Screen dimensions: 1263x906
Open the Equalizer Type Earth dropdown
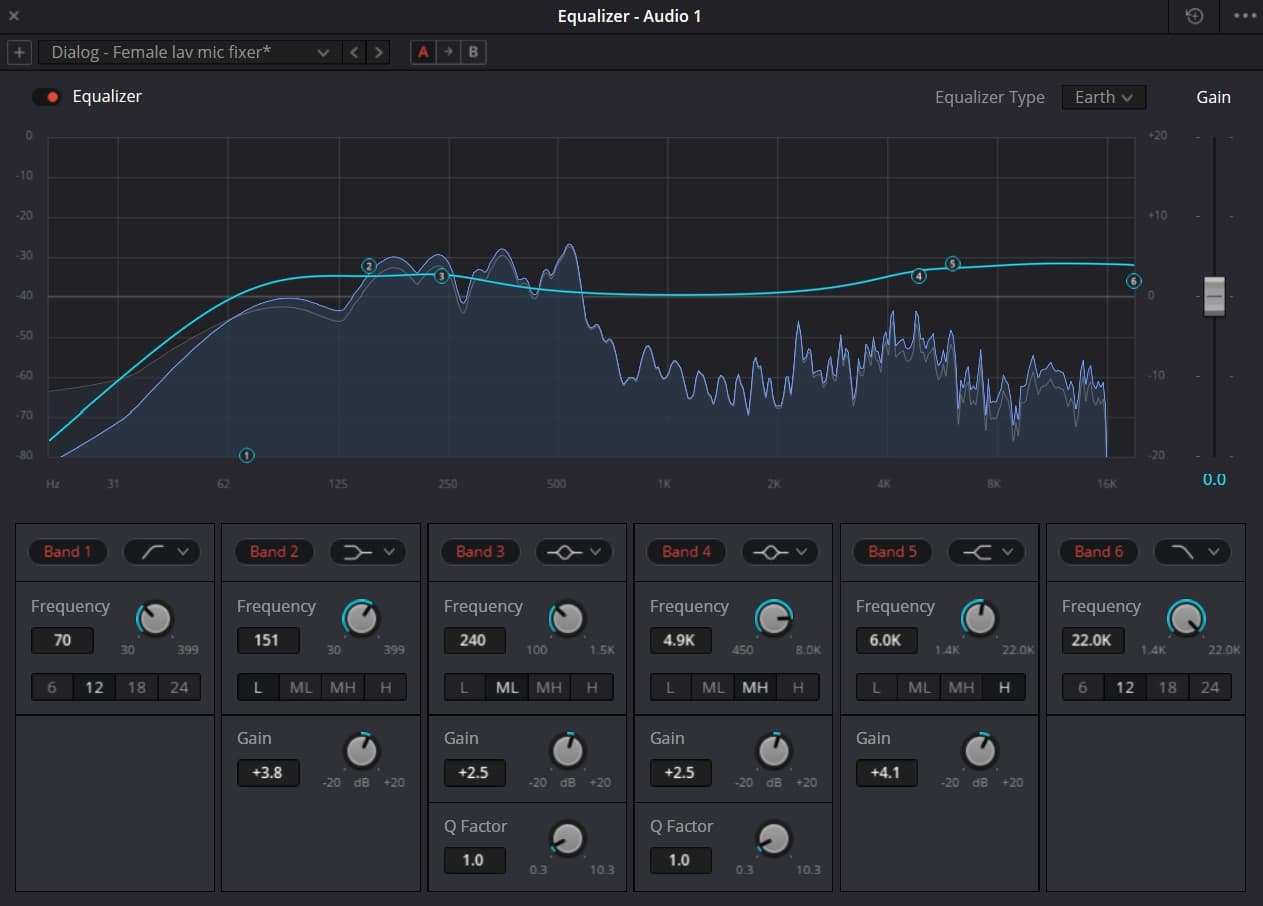pos(1103,97)
